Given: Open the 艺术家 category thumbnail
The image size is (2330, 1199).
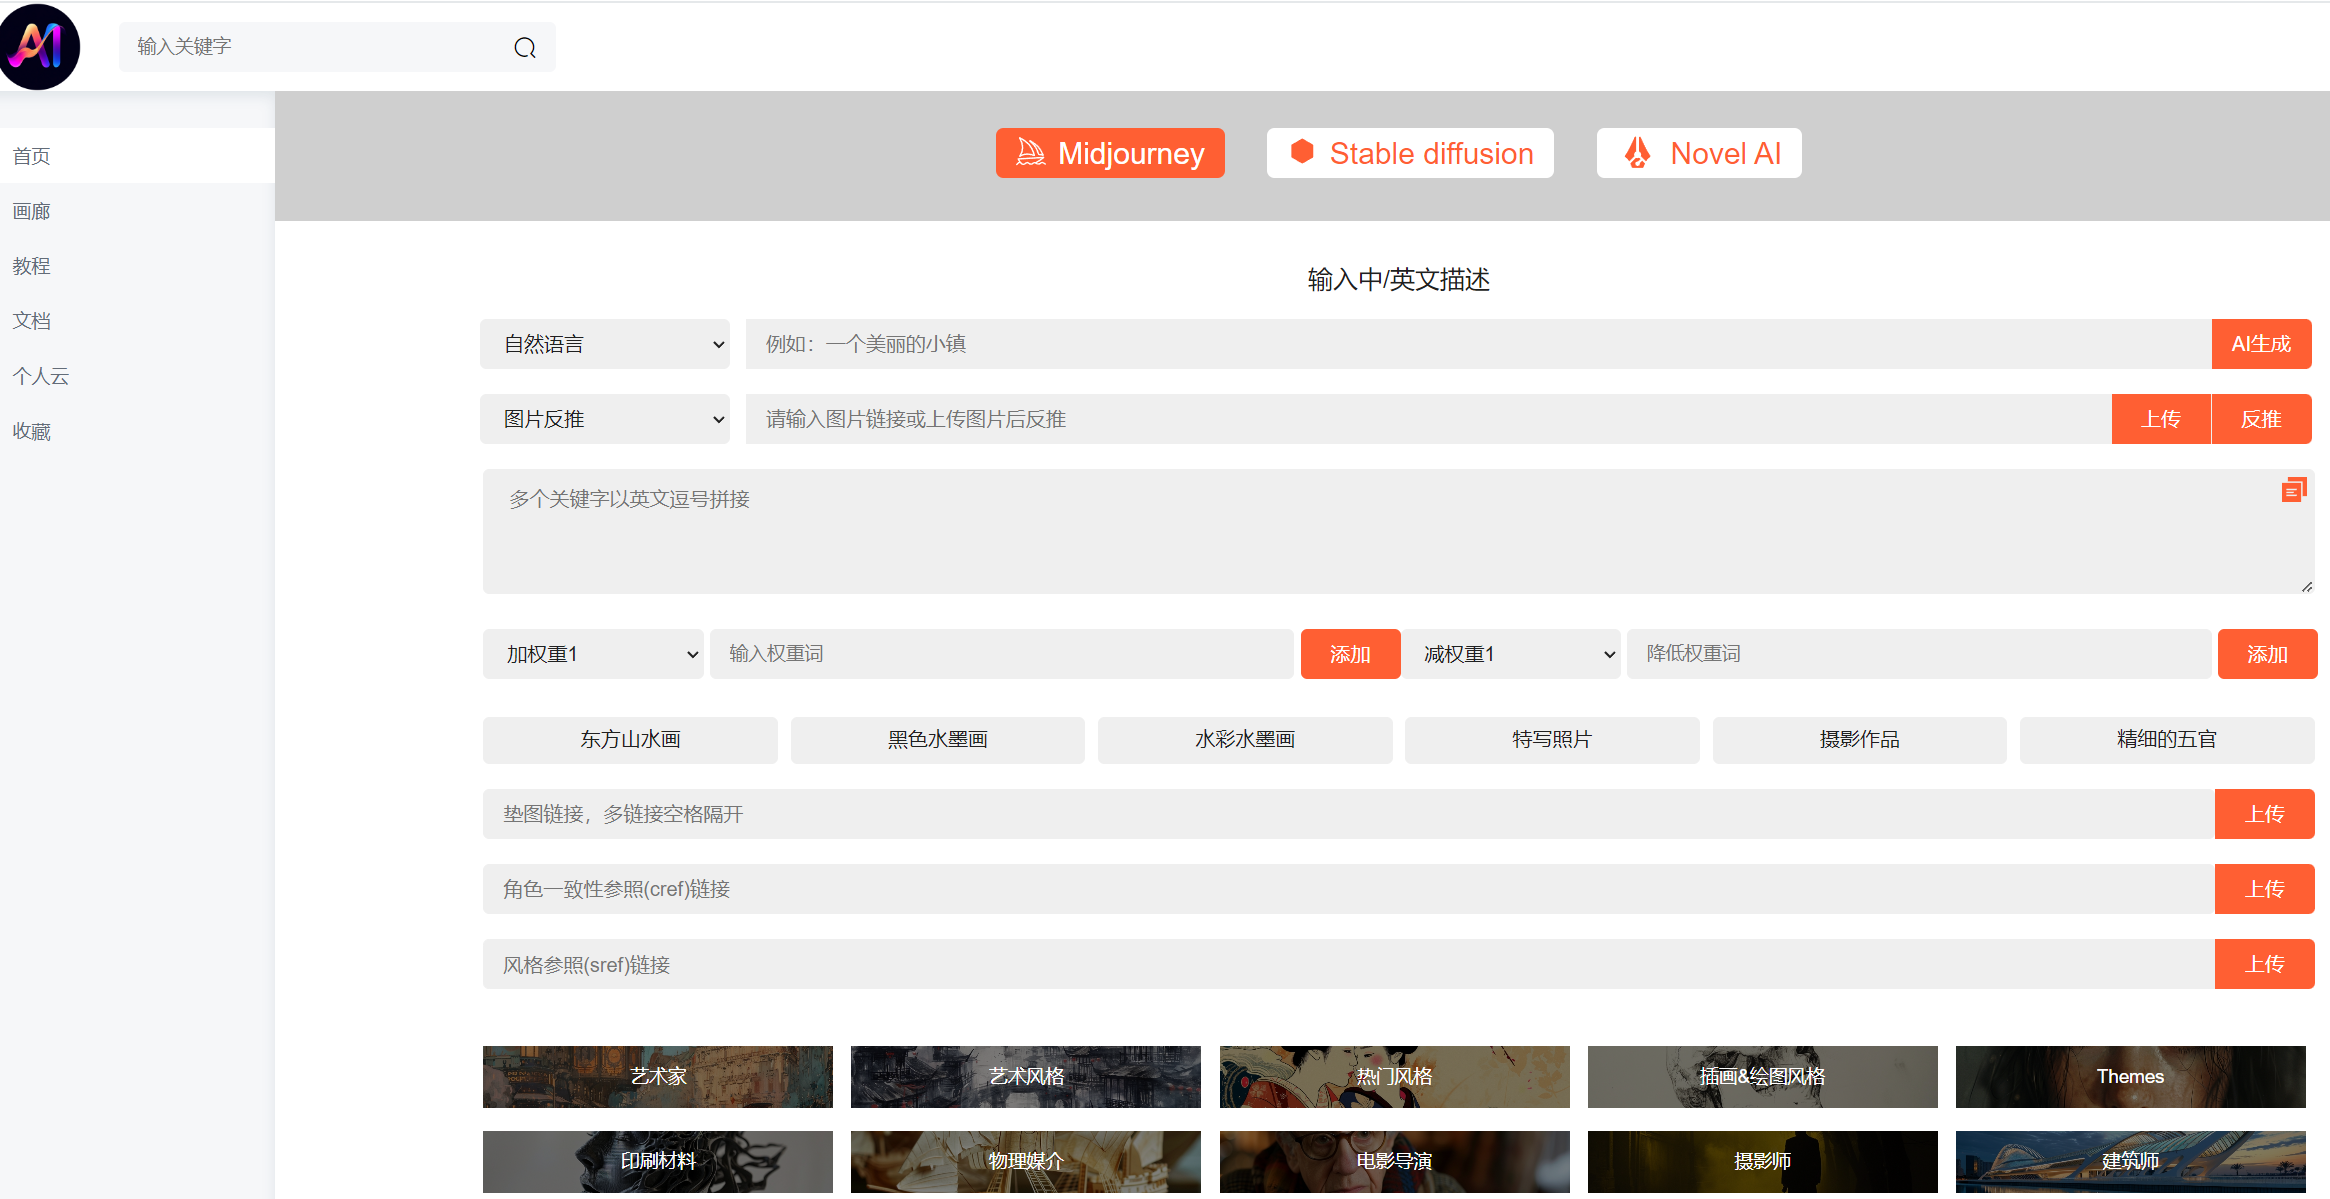Looking at the screenshot, I should (658, 1077).
